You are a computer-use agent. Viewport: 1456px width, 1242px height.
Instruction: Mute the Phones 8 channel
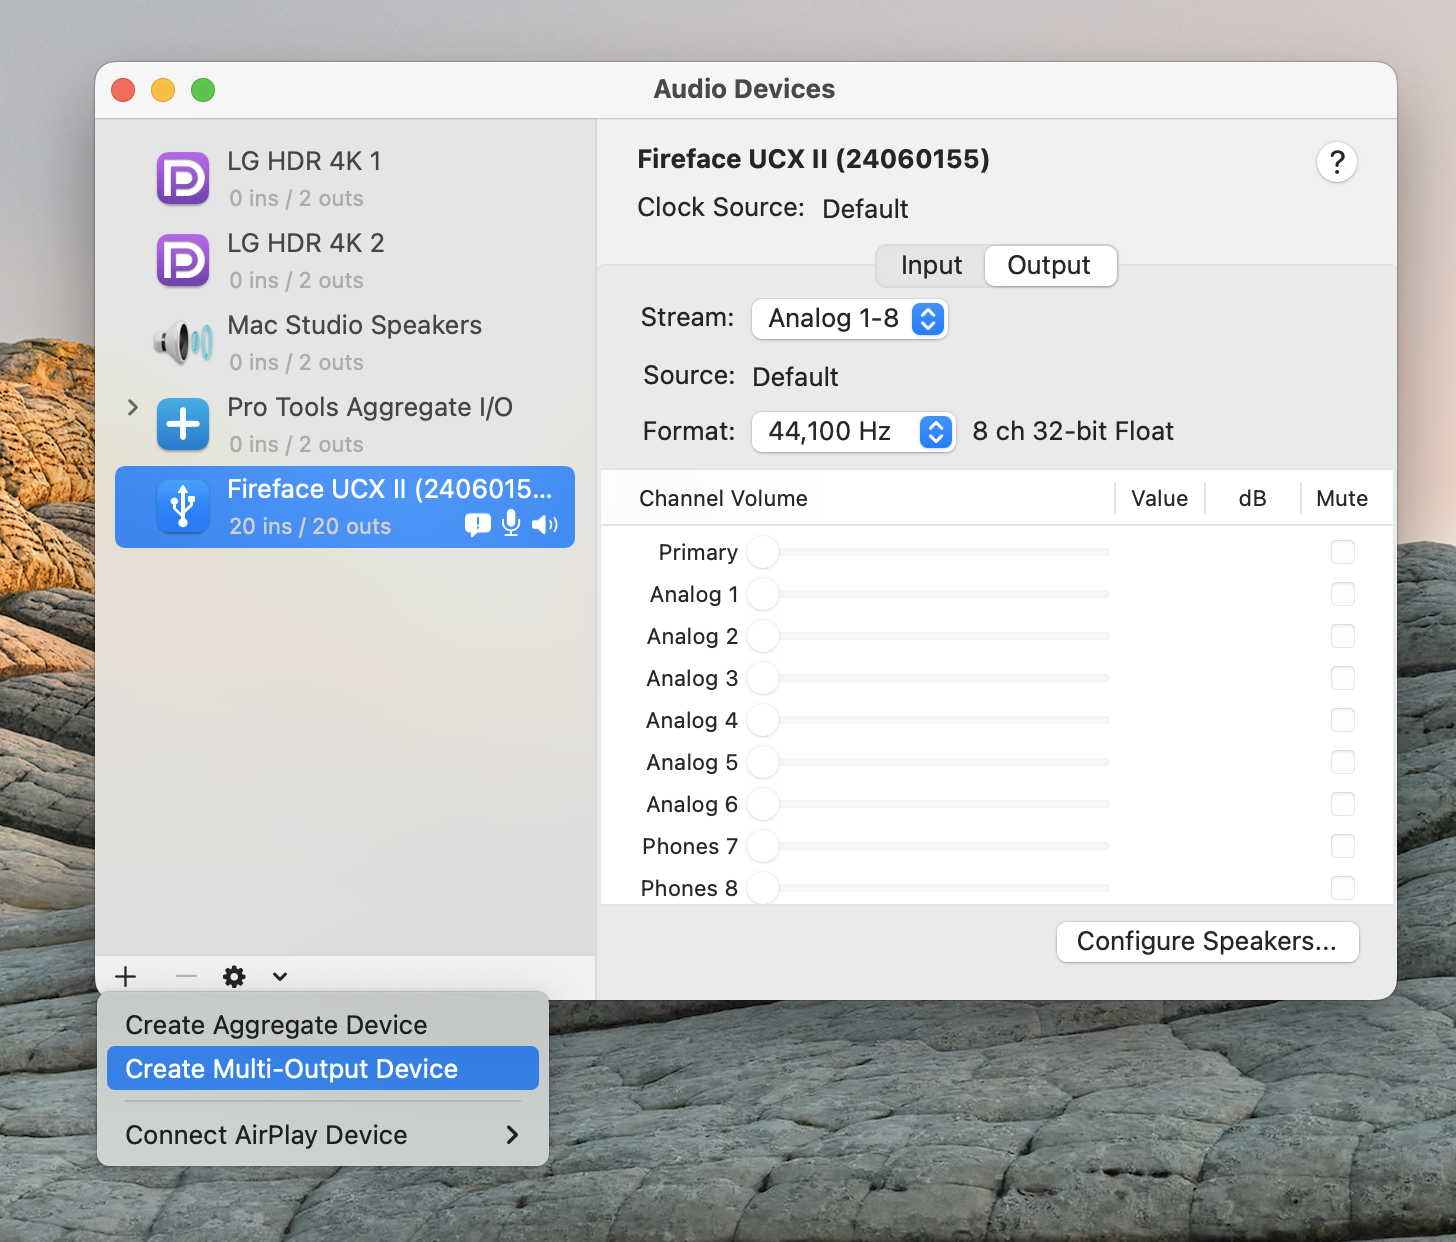[1343, 888]
